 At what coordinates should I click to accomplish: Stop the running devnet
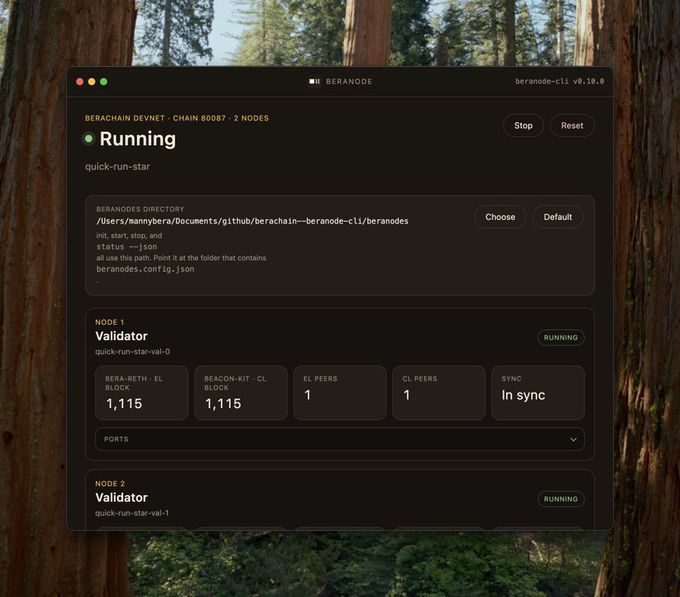click(x=523, y=125)
